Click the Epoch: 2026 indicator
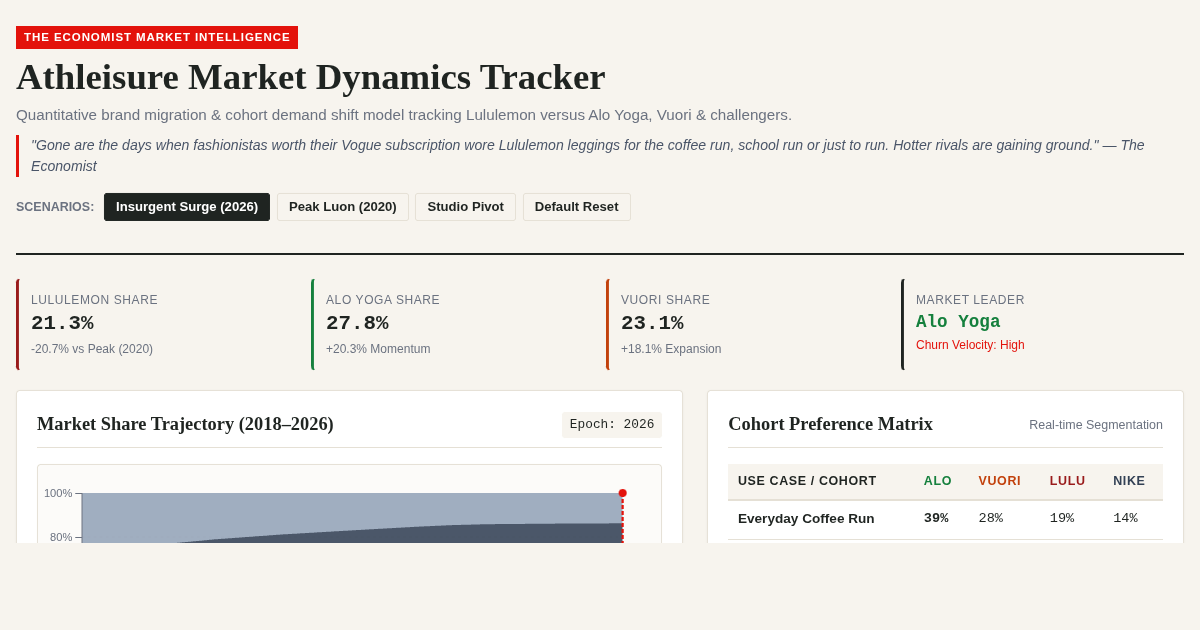The width and height of the screenshot is (1200, 630). click(x=612, y=425)
